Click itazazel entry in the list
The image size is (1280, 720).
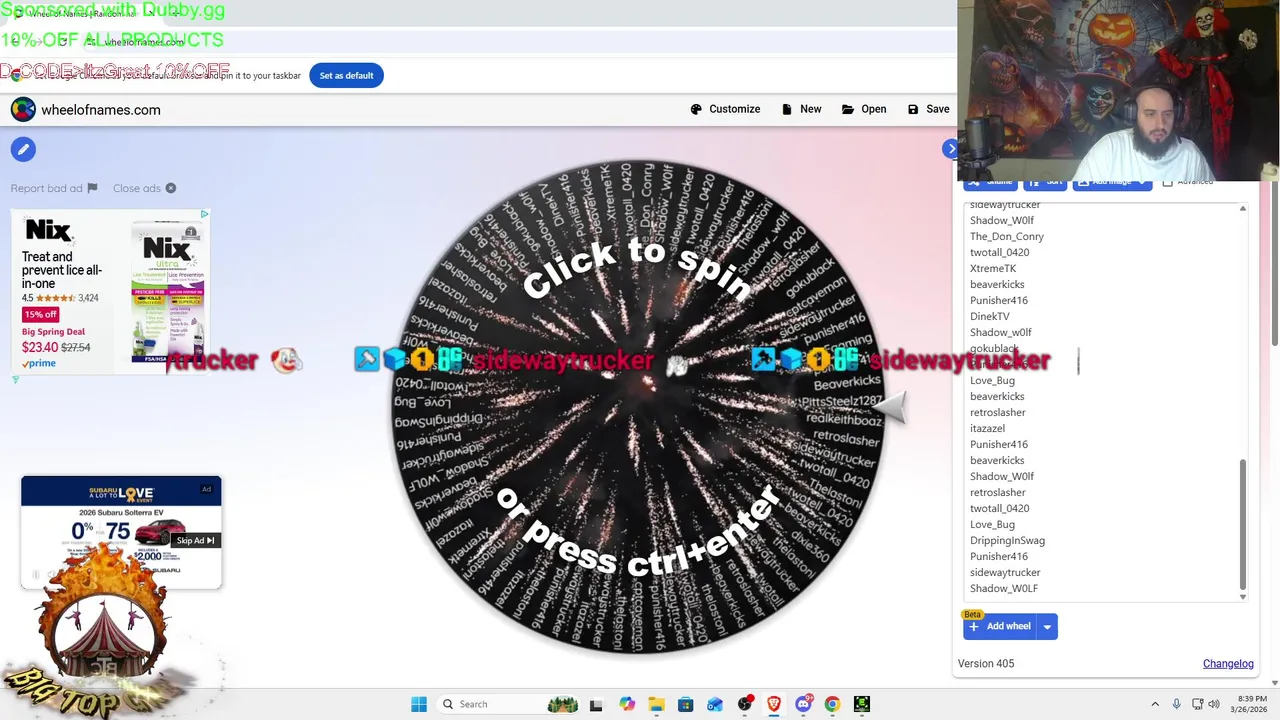click(987, 428)
